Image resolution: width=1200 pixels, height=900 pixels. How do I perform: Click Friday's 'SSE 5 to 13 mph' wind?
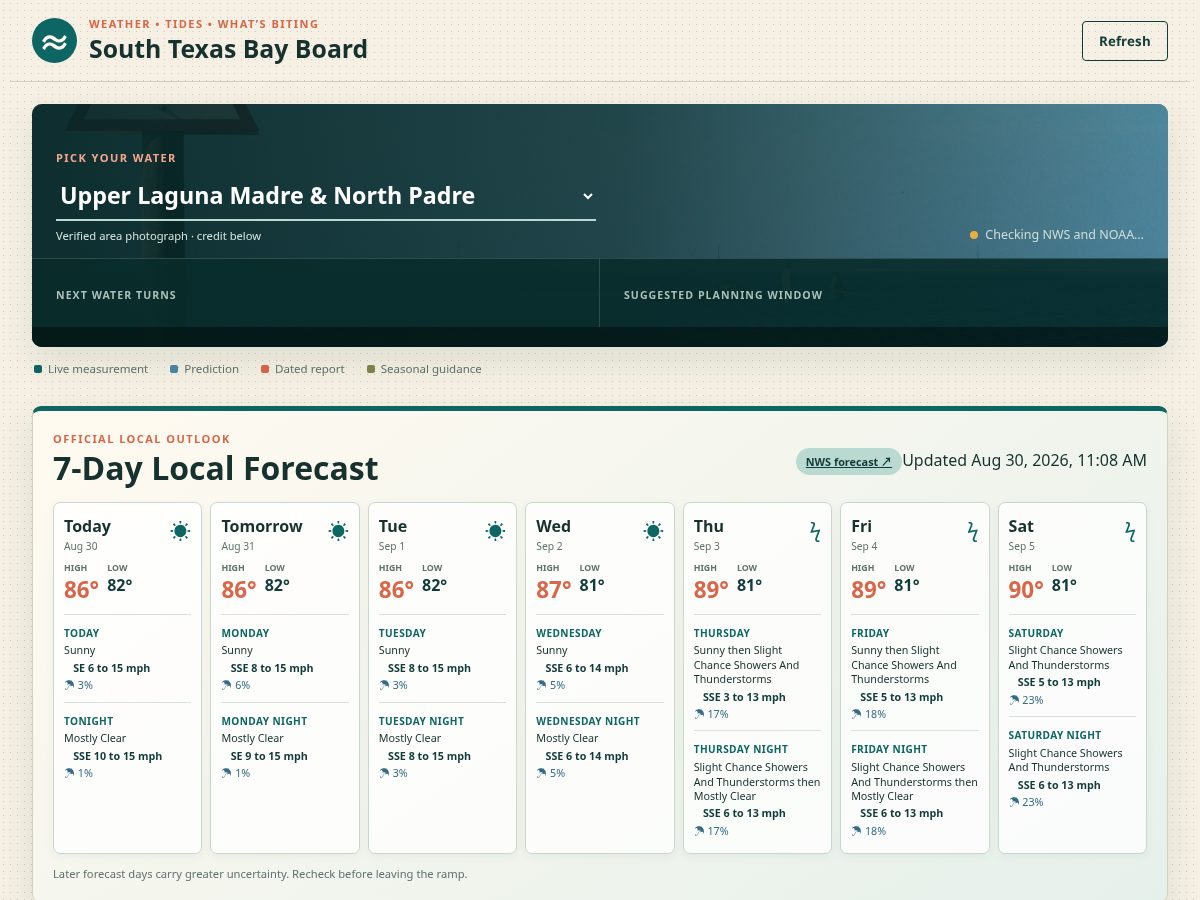point(902,697)
